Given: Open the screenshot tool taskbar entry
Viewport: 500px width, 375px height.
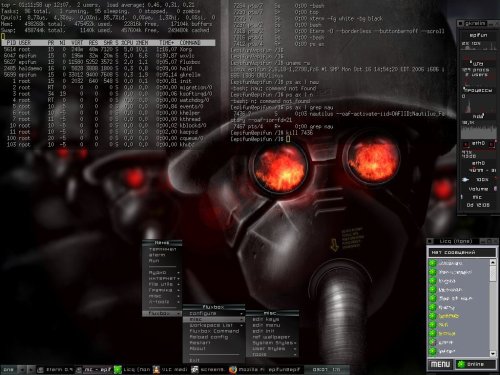Looking at the screenshot, I should [209, 369].
